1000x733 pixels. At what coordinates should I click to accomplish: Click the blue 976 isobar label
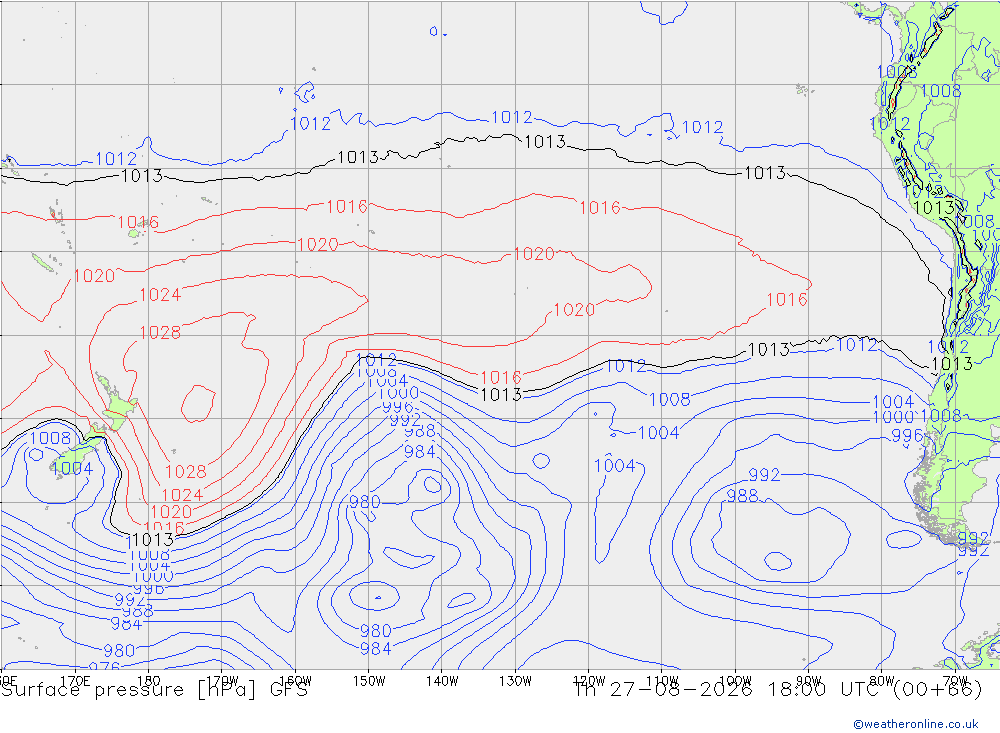coord(104,666)
